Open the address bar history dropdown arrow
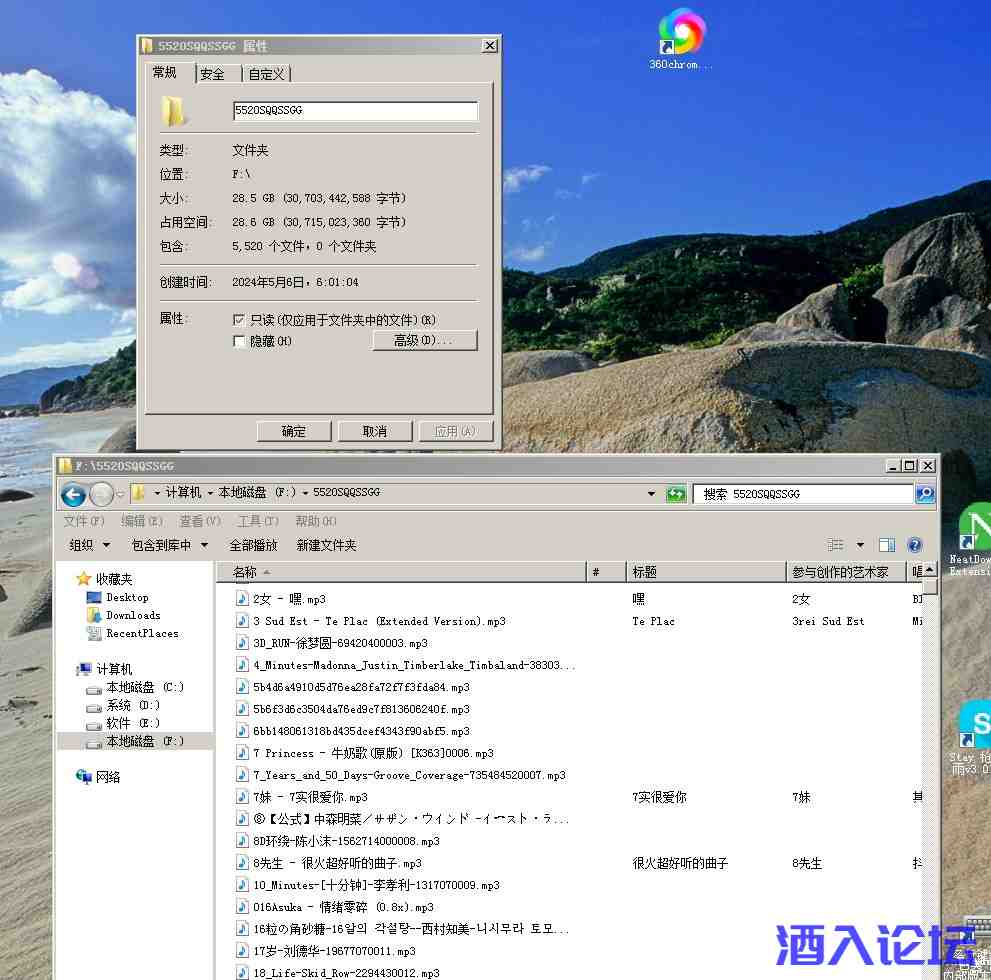This screenshot has height=980, width=991. (x=653, y=493)
